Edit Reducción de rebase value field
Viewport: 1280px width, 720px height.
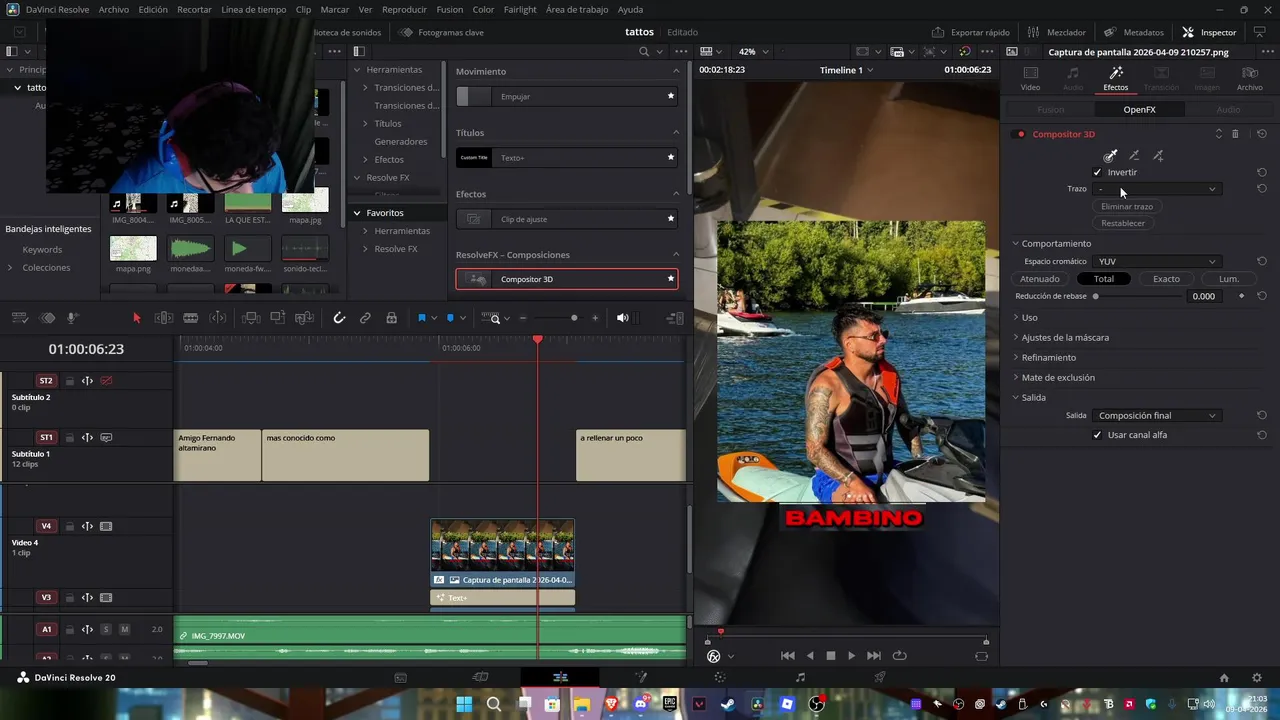point(1203,296)
